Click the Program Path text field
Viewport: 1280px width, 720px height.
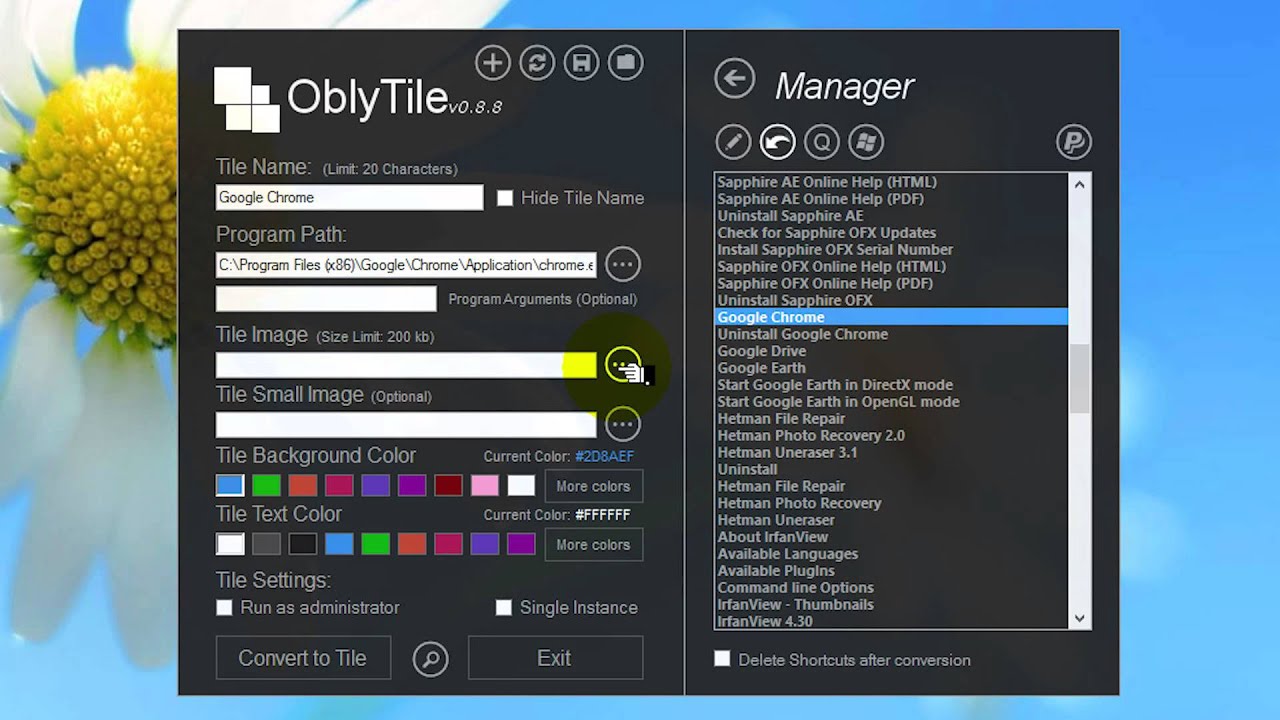406,265
